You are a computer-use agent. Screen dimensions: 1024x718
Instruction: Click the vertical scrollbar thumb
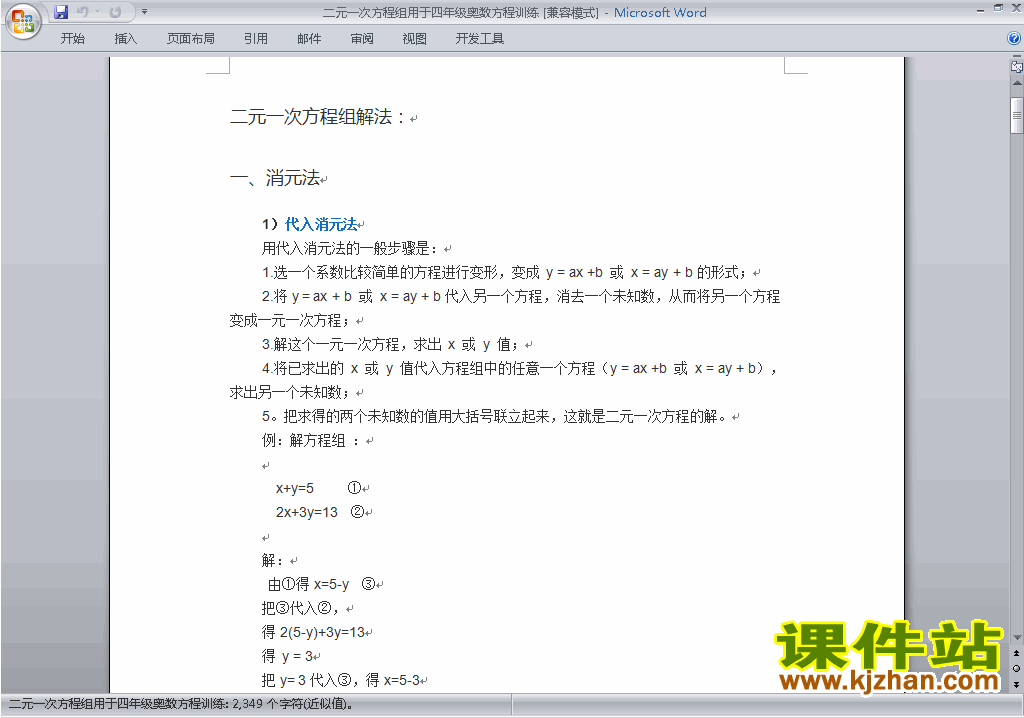coord(1017,116)
